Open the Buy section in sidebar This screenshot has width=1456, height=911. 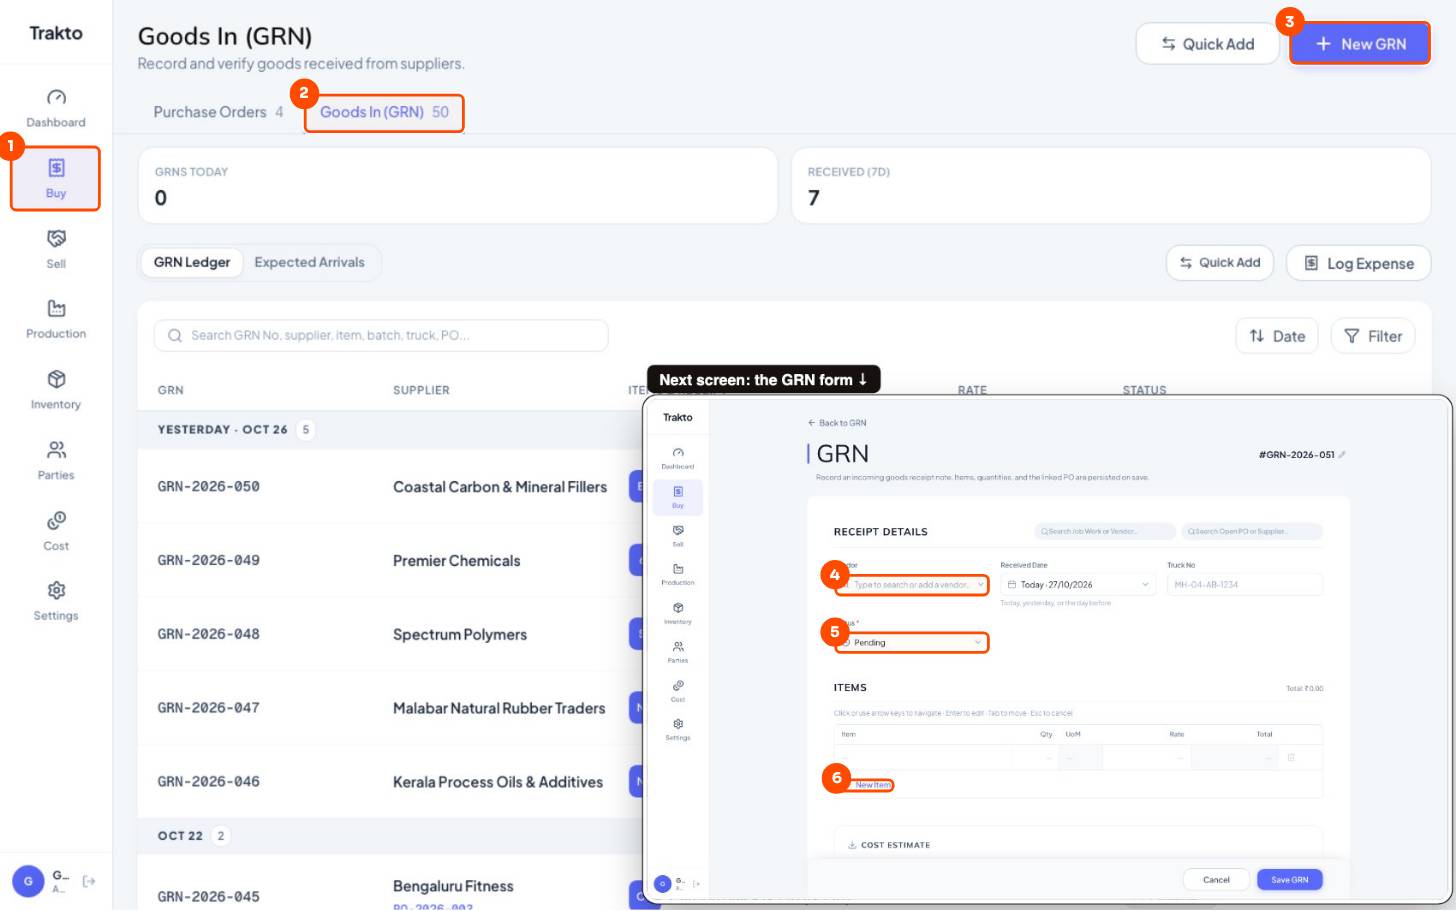click(x=56, y=179)
